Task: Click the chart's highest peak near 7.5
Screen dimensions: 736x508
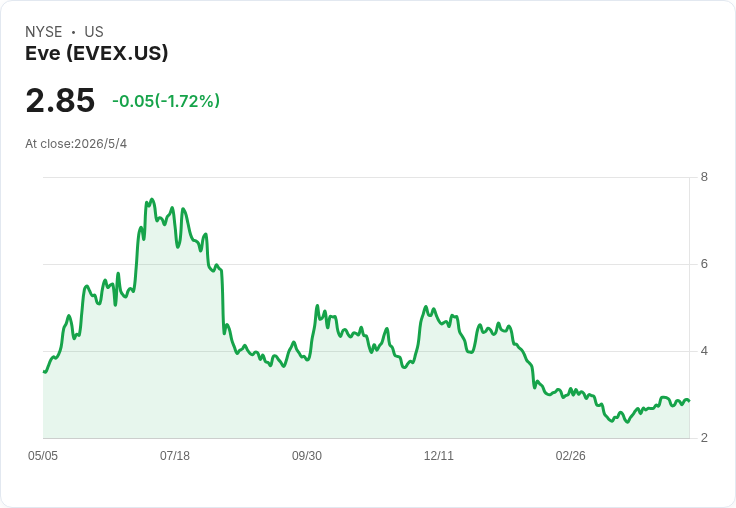Action: pyautogui.click(x=151, y=200)
